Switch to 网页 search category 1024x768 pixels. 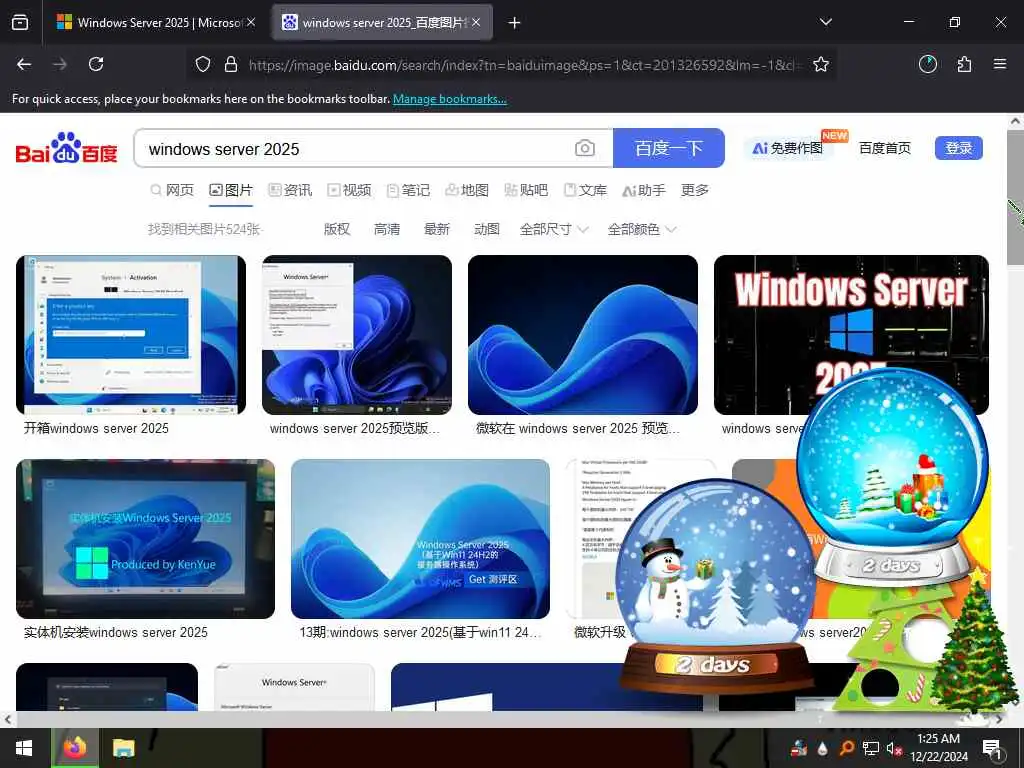coord(172,190)
